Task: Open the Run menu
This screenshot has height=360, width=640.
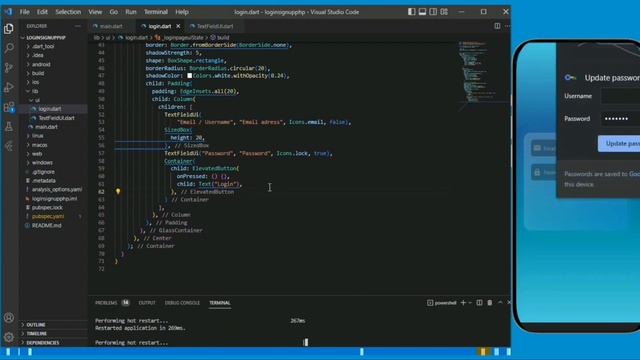Action: pyautogui.click(x=131, y=12)
